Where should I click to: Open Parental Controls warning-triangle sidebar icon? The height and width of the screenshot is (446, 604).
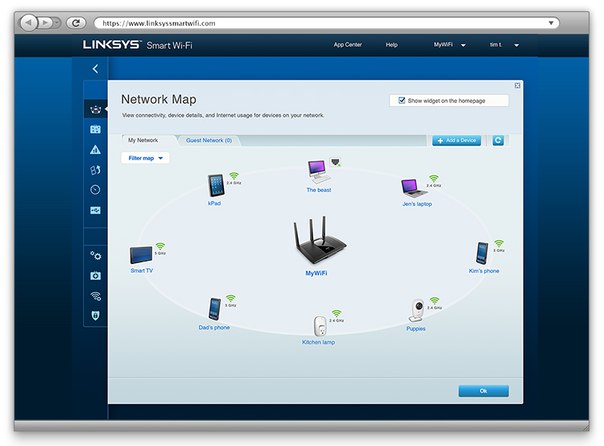[95, 149]
